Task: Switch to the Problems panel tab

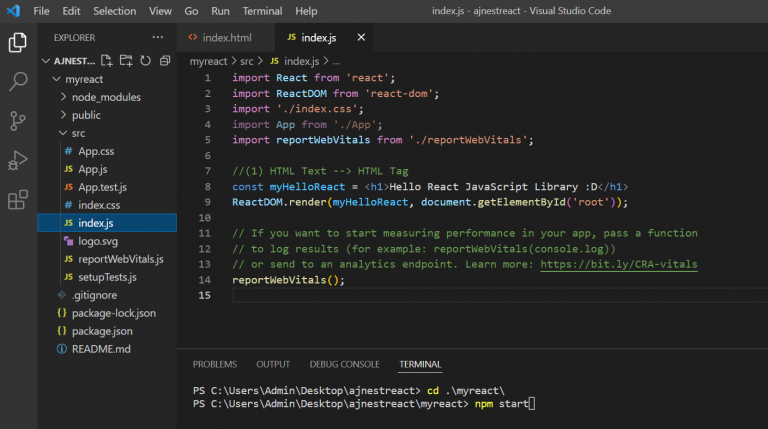Action: pyautogui.click(x=215, y=364)
